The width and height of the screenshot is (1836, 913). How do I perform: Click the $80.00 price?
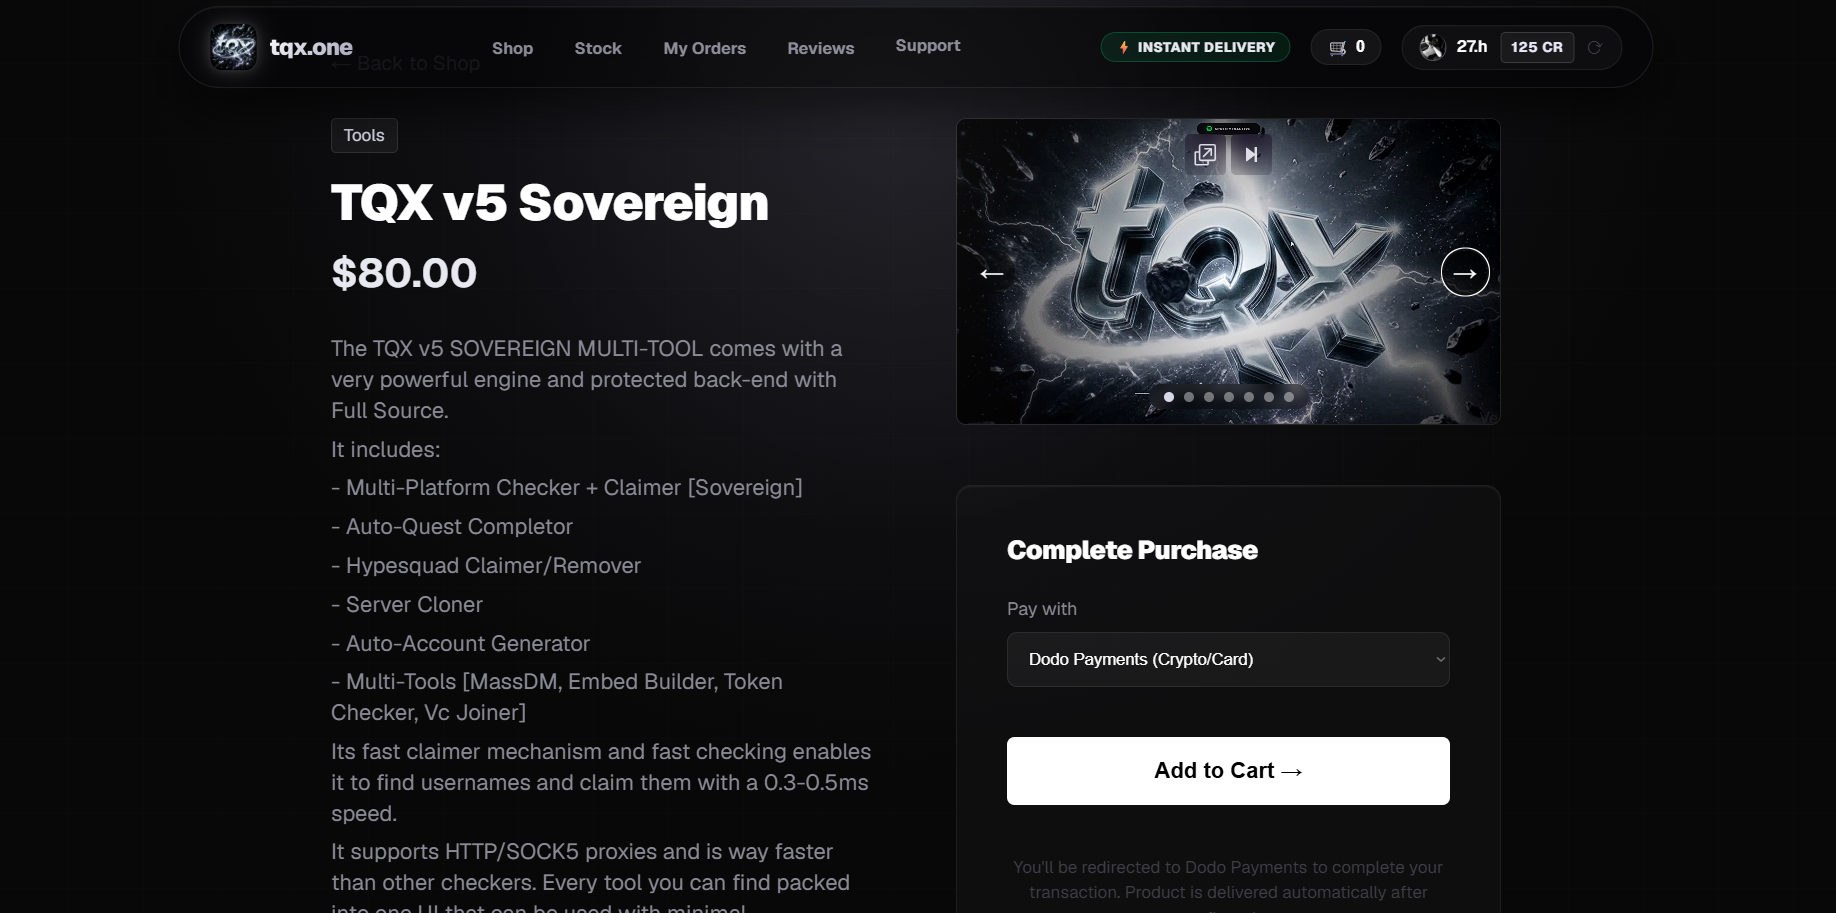404,273
